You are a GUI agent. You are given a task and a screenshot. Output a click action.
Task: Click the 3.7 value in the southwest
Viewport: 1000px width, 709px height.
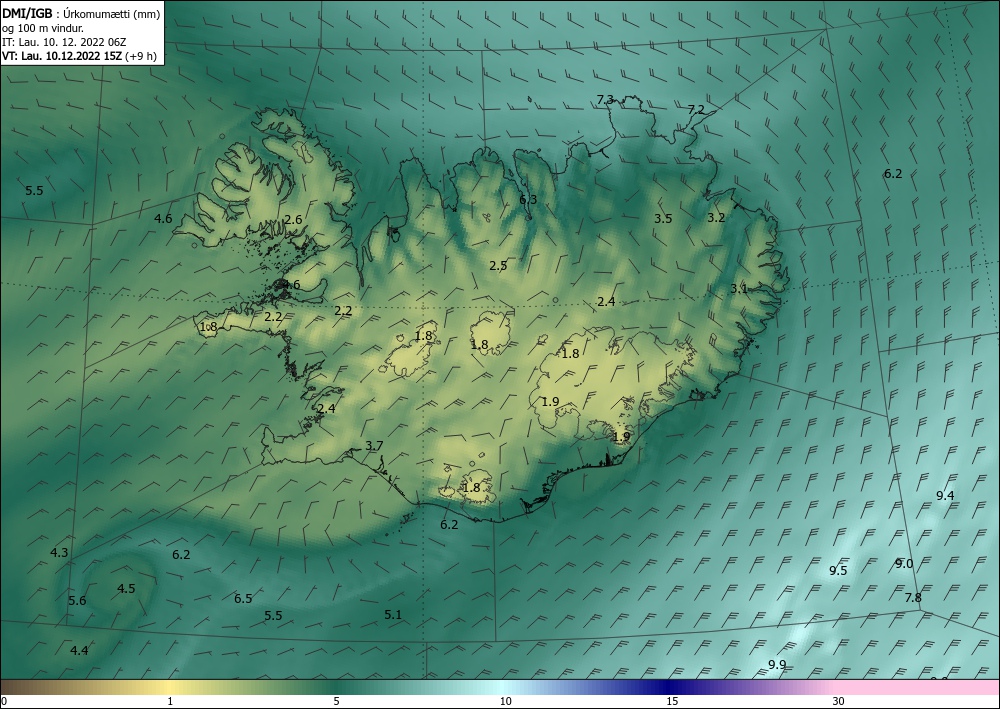[374, 446]
